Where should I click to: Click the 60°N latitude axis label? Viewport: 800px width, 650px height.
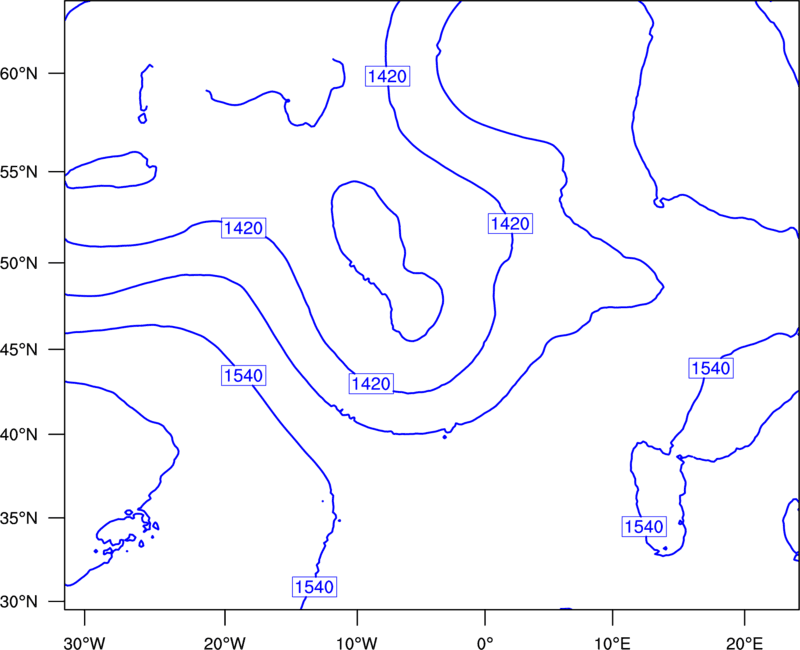point(19,73)
